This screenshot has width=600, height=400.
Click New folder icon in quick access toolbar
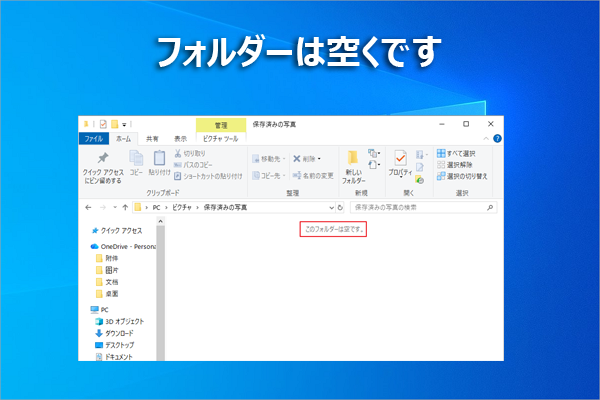tap(114, 124)
